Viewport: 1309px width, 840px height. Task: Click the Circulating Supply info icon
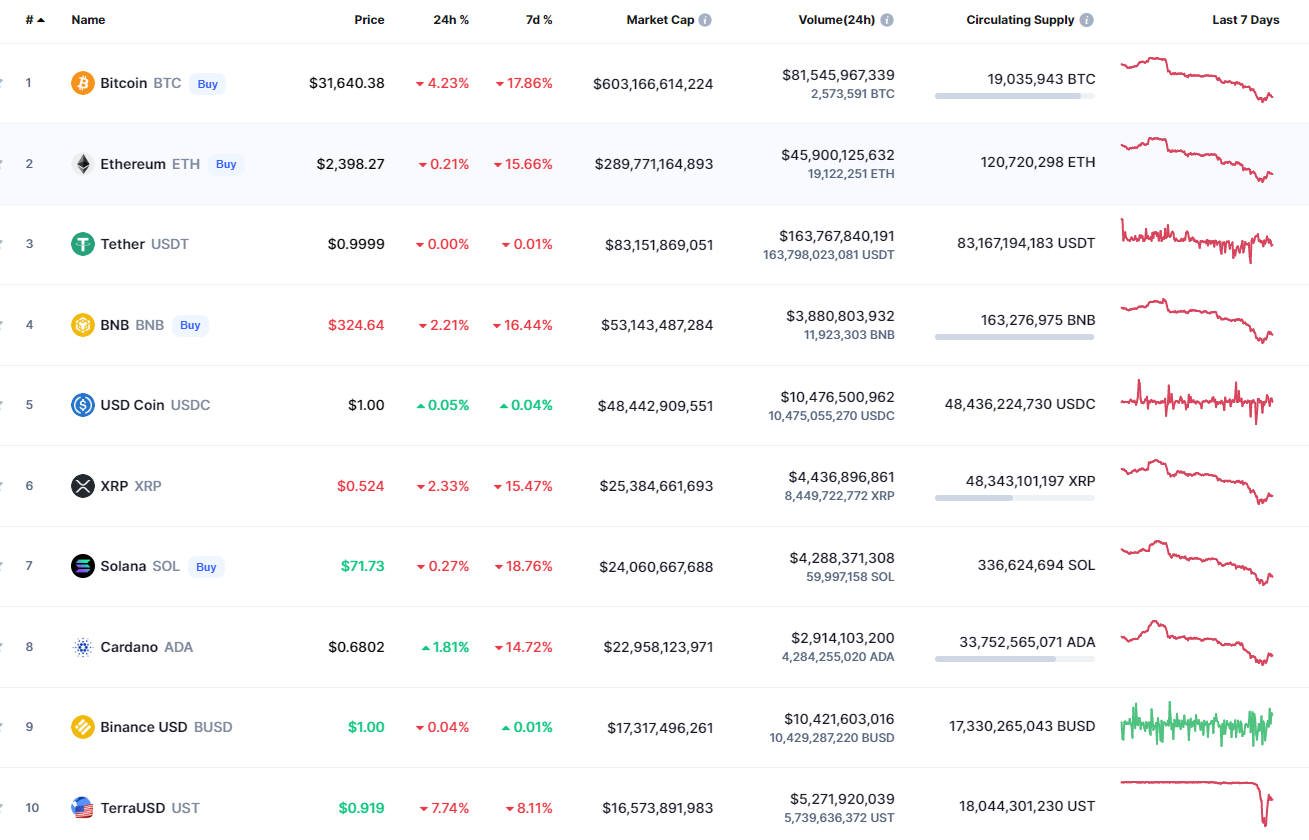point(1087,20)
